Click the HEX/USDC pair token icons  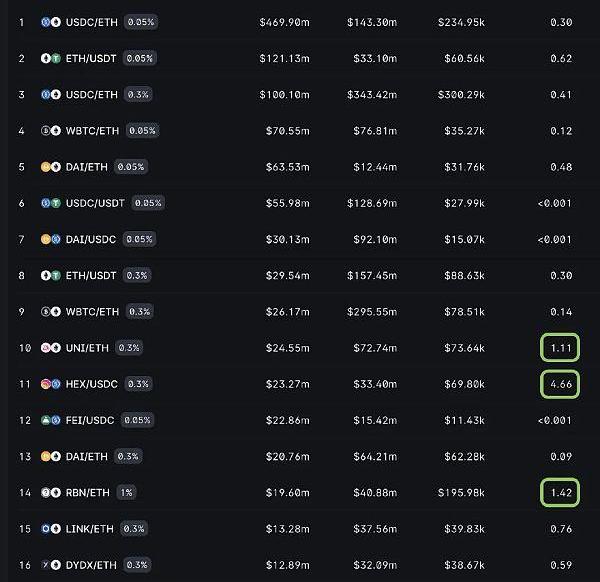[x=49, y=383]
